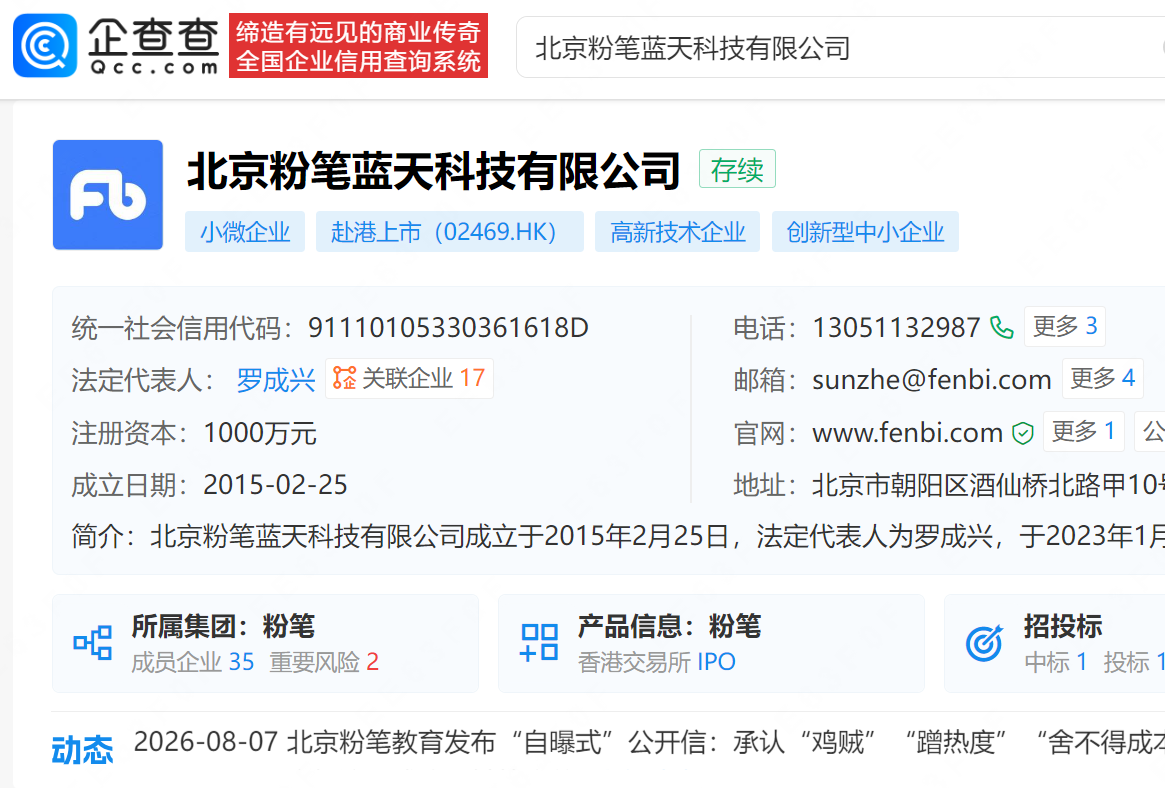Select the founding date 2015-02-25
This screenshot has height=788, width=1165.
(275, 485)
